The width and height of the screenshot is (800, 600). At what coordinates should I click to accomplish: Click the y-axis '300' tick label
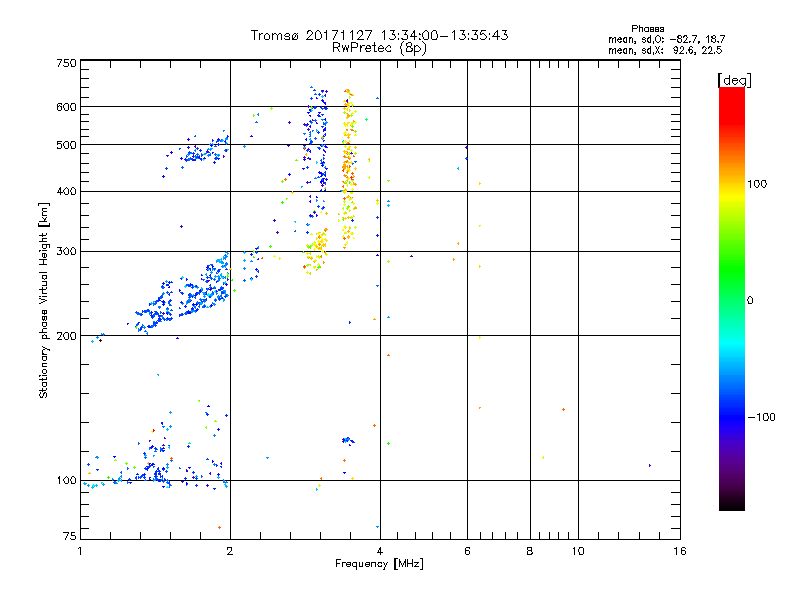(66, 251)
